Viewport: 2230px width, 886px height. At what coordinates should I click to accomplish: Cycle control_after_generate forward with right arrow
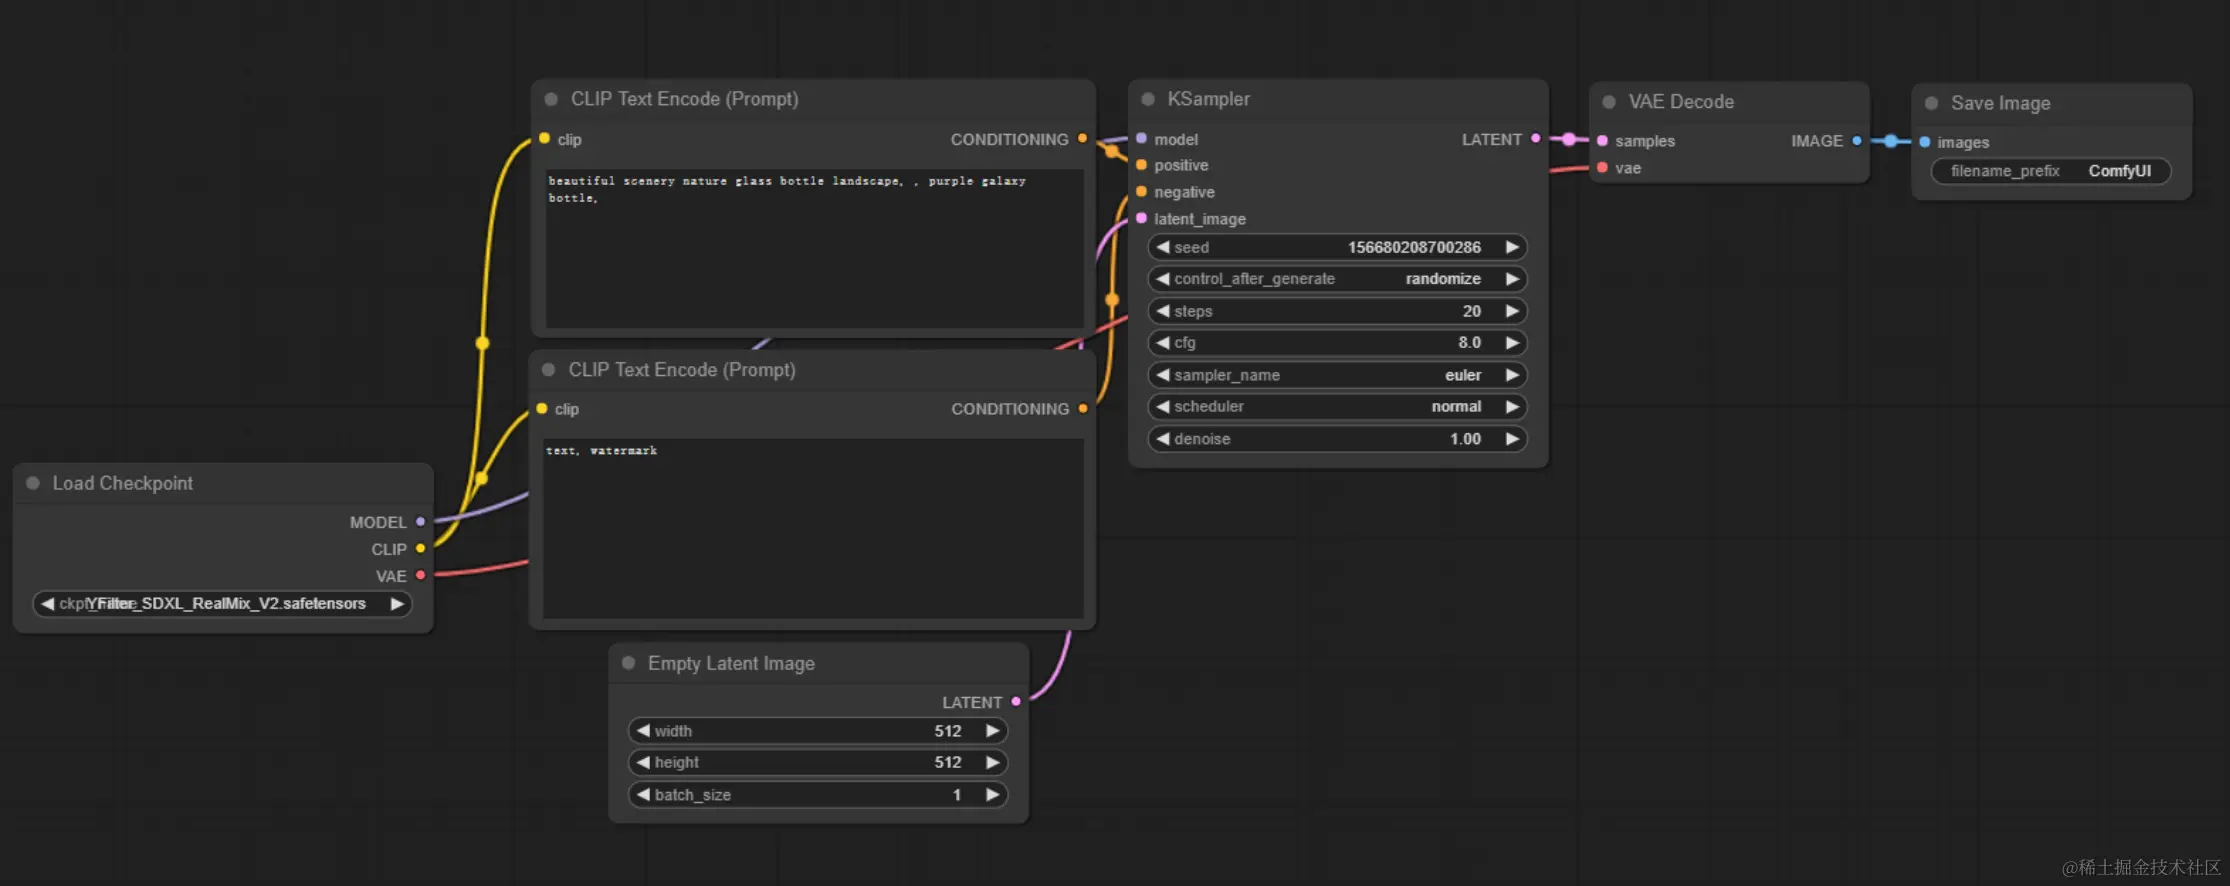click(1512, 279)
